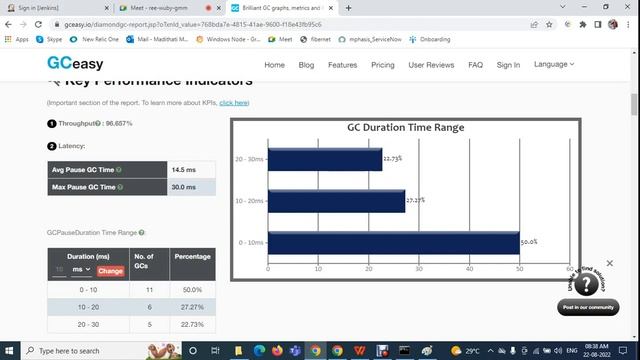Open User Reviews page
This screenshot has width=640, height=360.
click(431, 65)
